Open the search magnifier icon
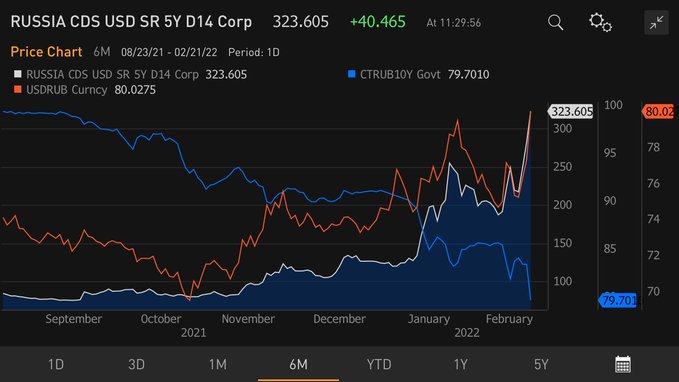Screen dimensions: 679x382 pyautogui.click(x=555, y=22)
